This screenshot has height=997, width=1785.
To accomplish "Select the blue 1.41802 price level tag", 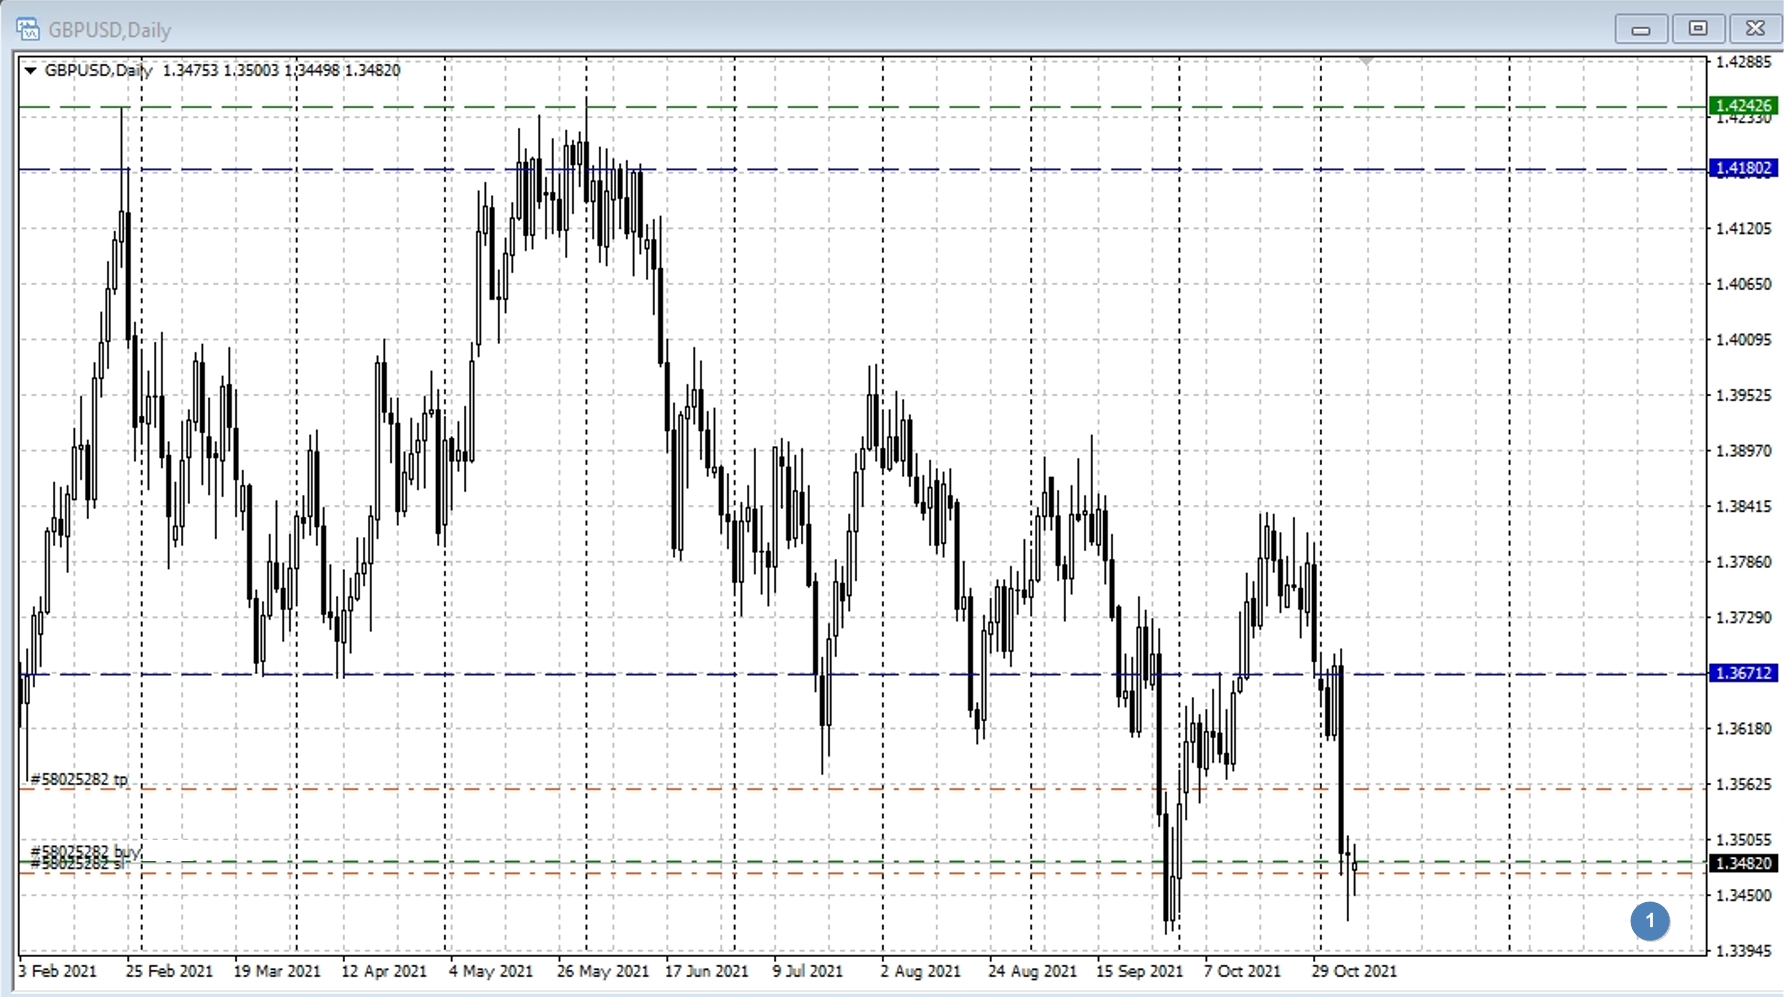I will tap(1743, 168).
